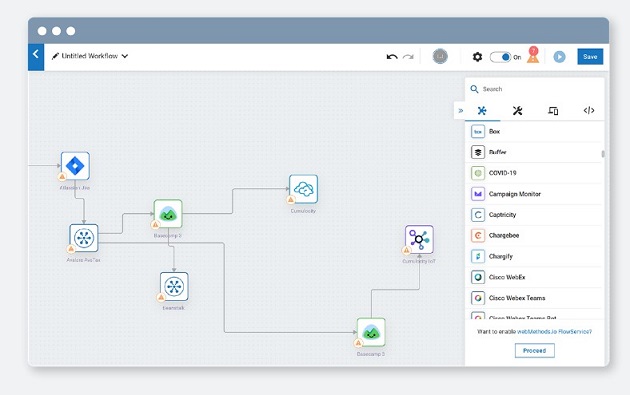
Task: Open the grey user avatar icon
Action: tap(440, 56)
